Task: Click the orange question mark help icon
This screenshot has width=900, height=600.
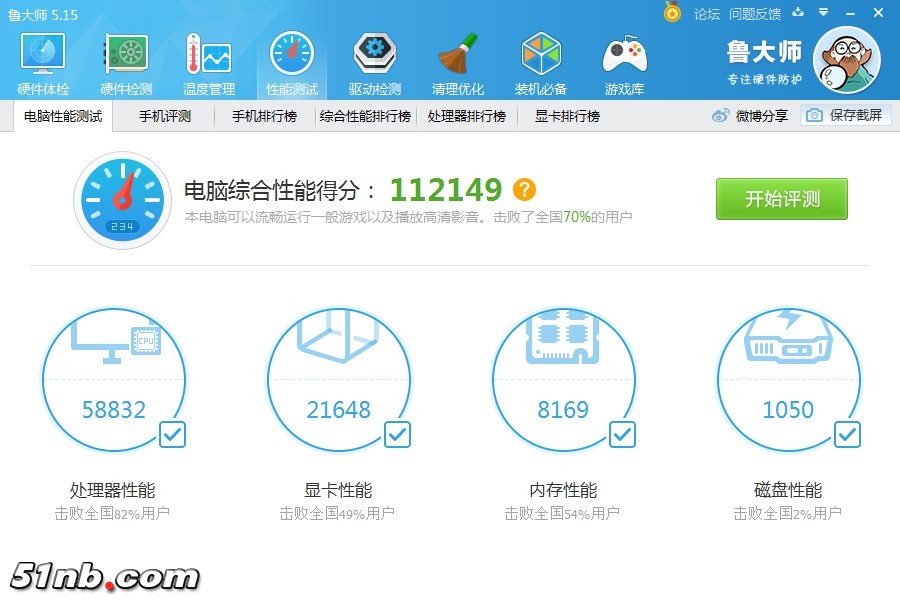Action: (x=524, y=189)
